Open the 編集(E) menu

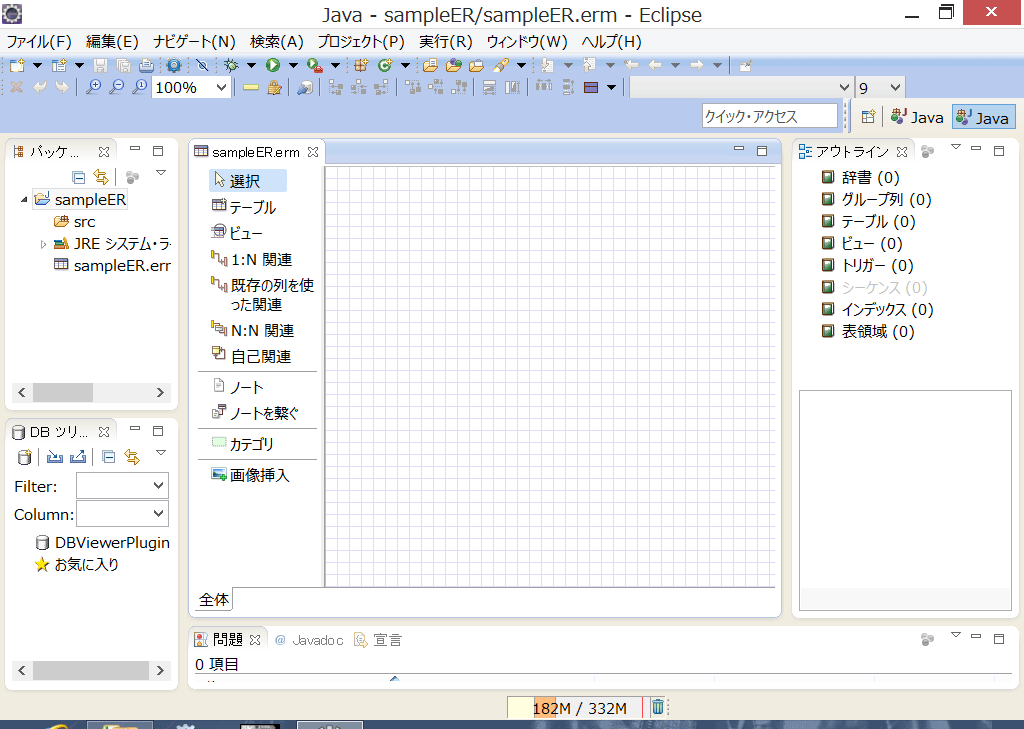point(112,42)
